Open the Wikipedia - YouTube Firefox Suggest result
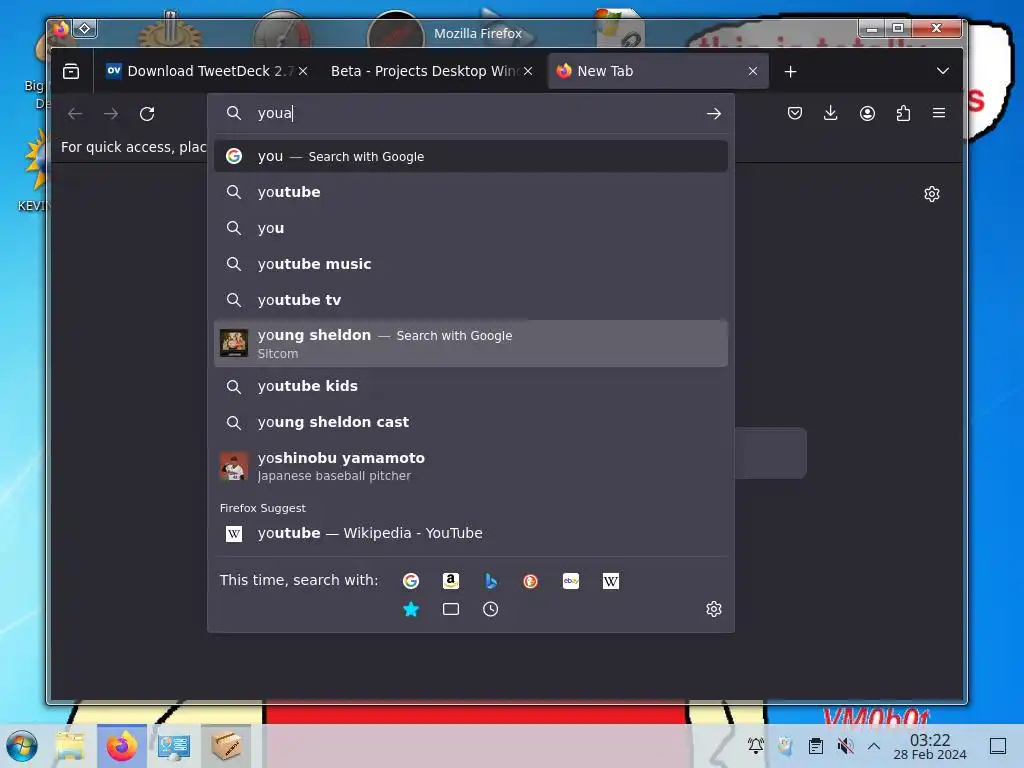 (471, 533)
